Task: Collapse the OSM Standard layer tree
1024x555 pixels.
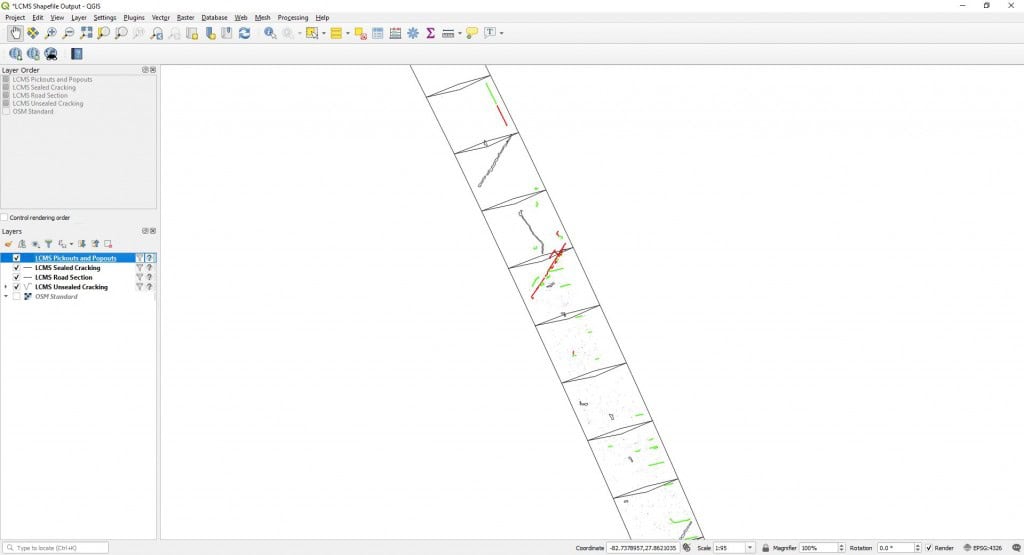Action: coord(6,296)
